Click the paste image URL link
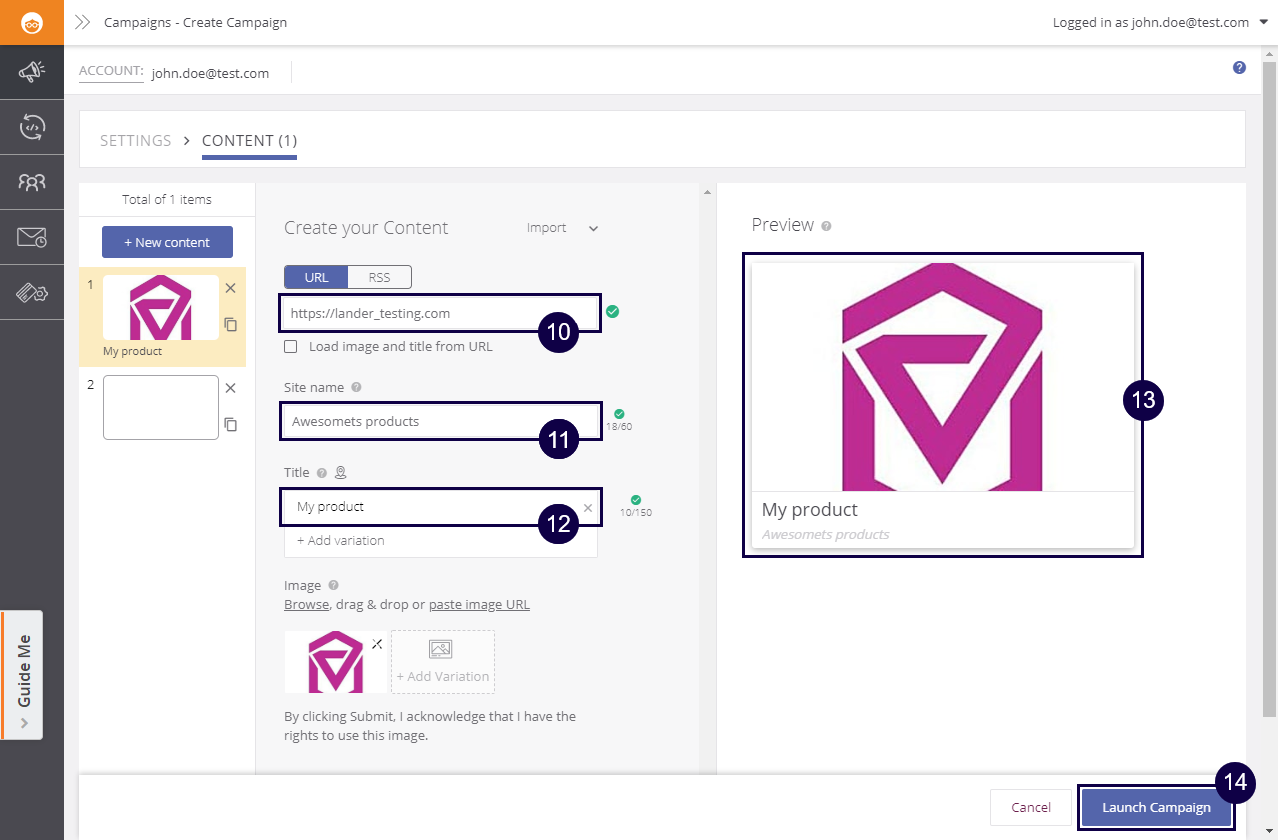Viewport: 1278px width, 840px height. click(479, 605)
